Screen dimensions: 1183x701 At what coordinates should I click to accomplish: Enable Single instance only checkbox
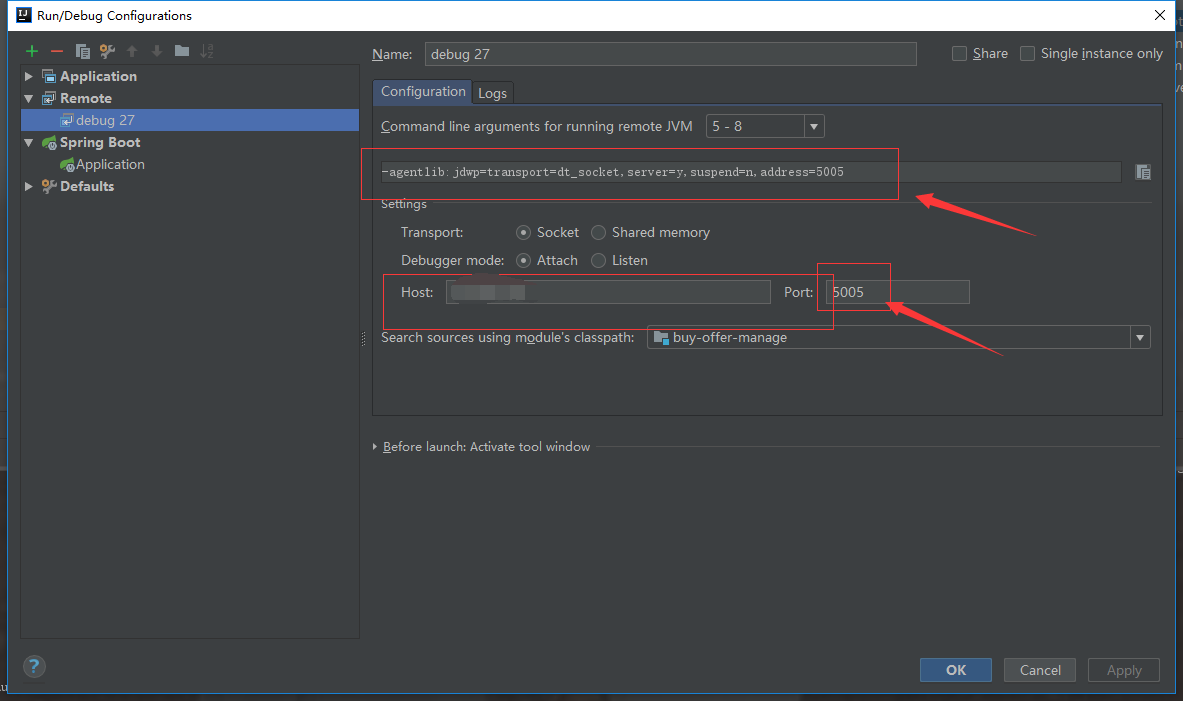(1028, 54)
